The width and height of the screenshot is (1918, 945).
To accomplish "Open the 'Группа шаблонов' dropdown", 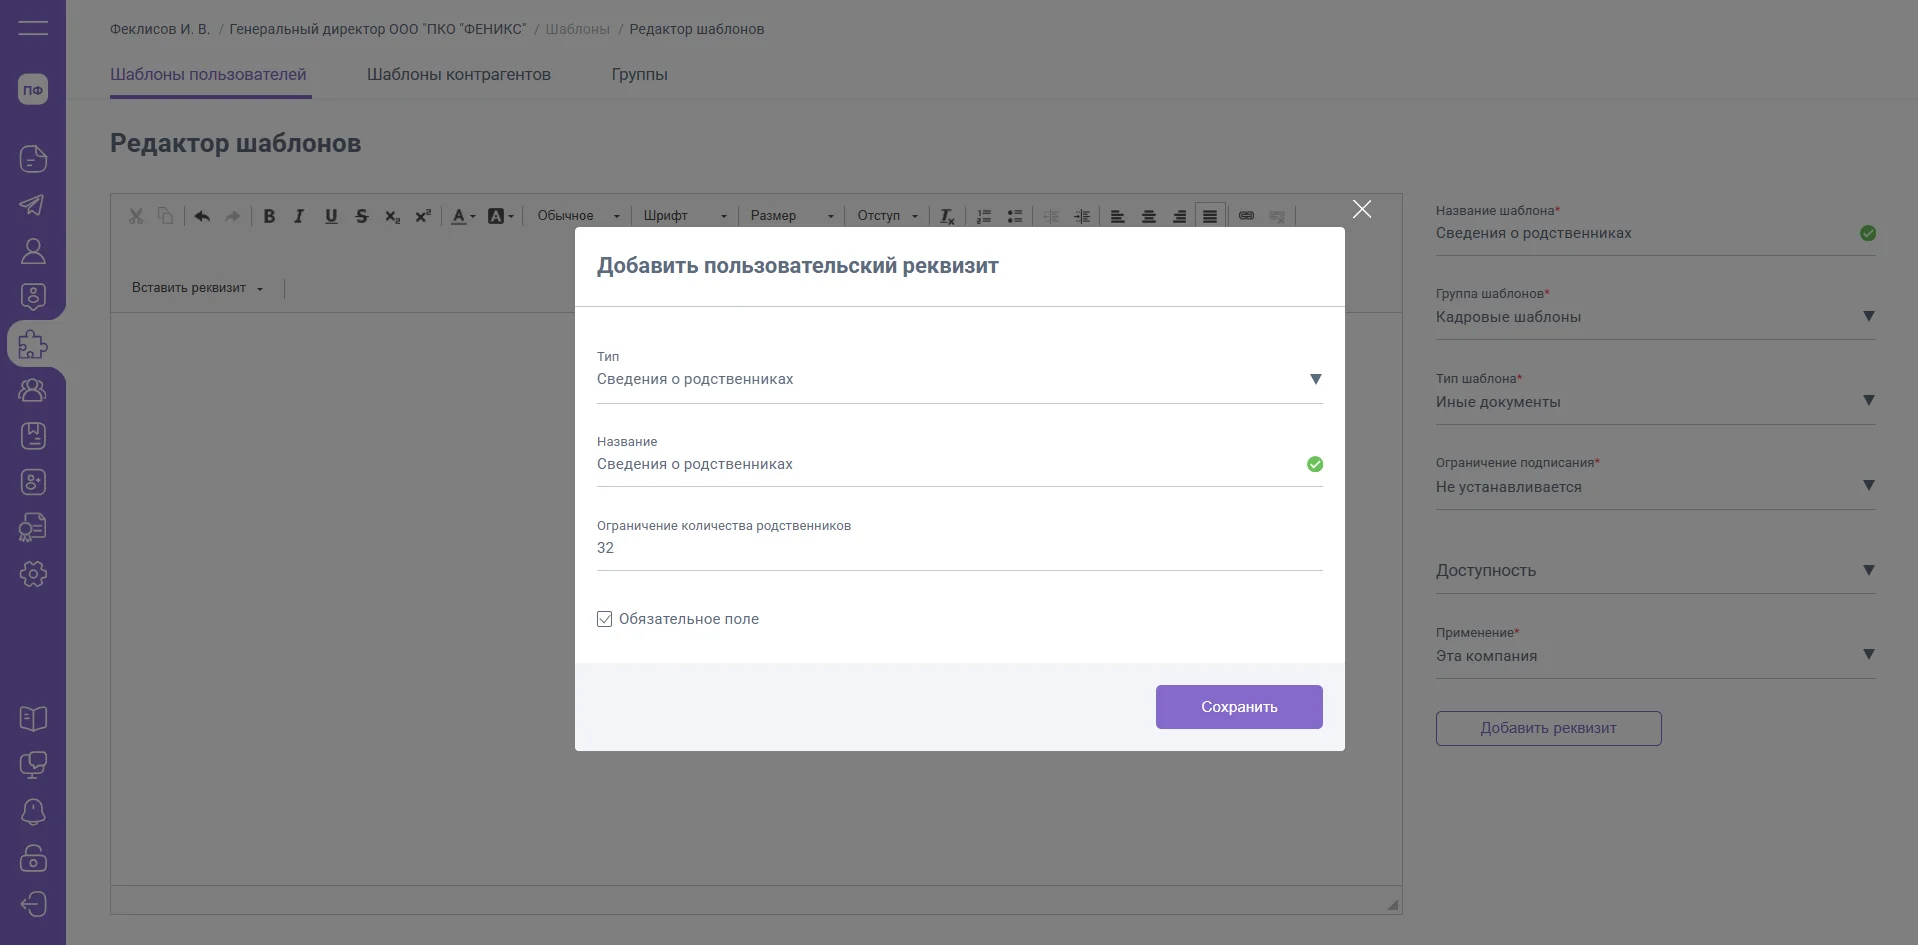I will [x=1867, y=317].
